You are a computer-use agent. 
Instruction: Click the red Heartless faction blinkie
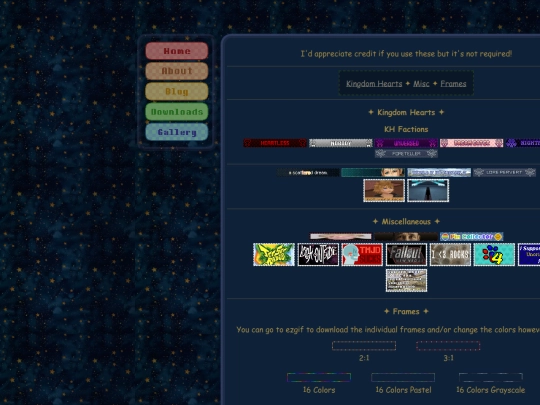point(275,143)
